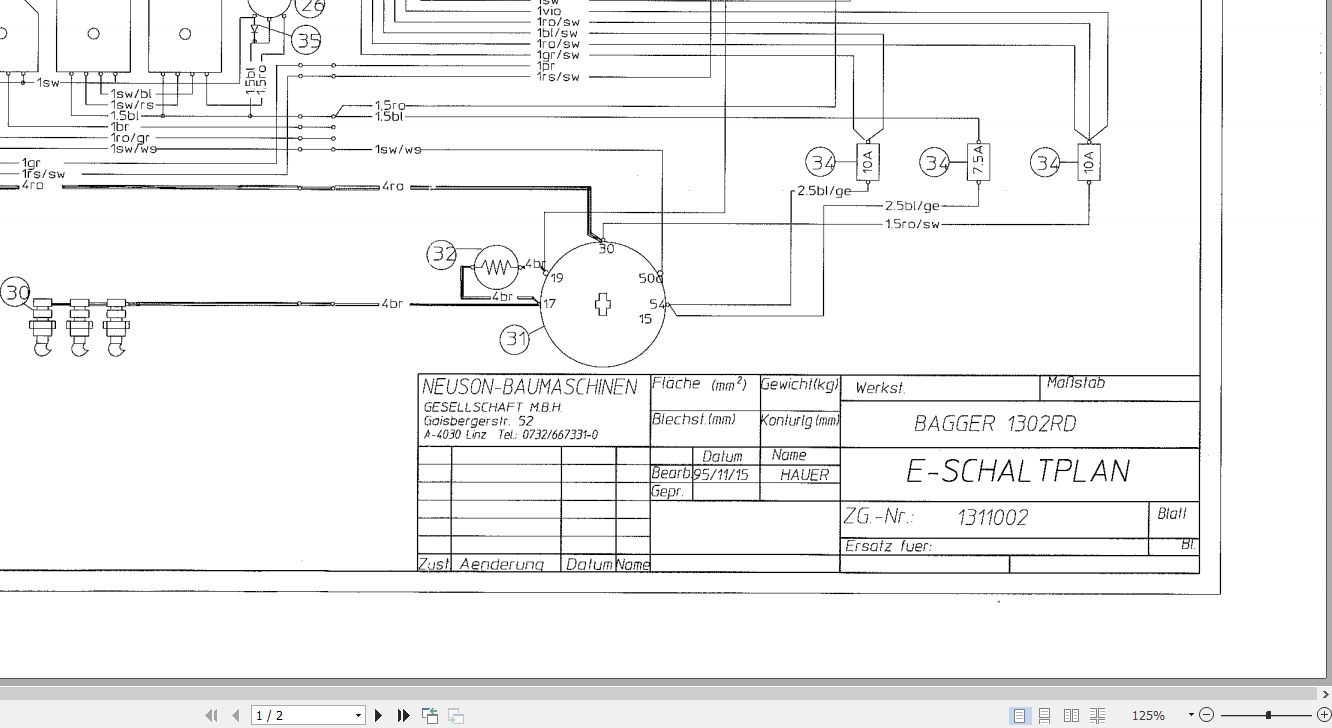The height and width of the screenshot is (728, 1332).
Task: Click the drawing number 1311002
Action: tap(992, 517)
